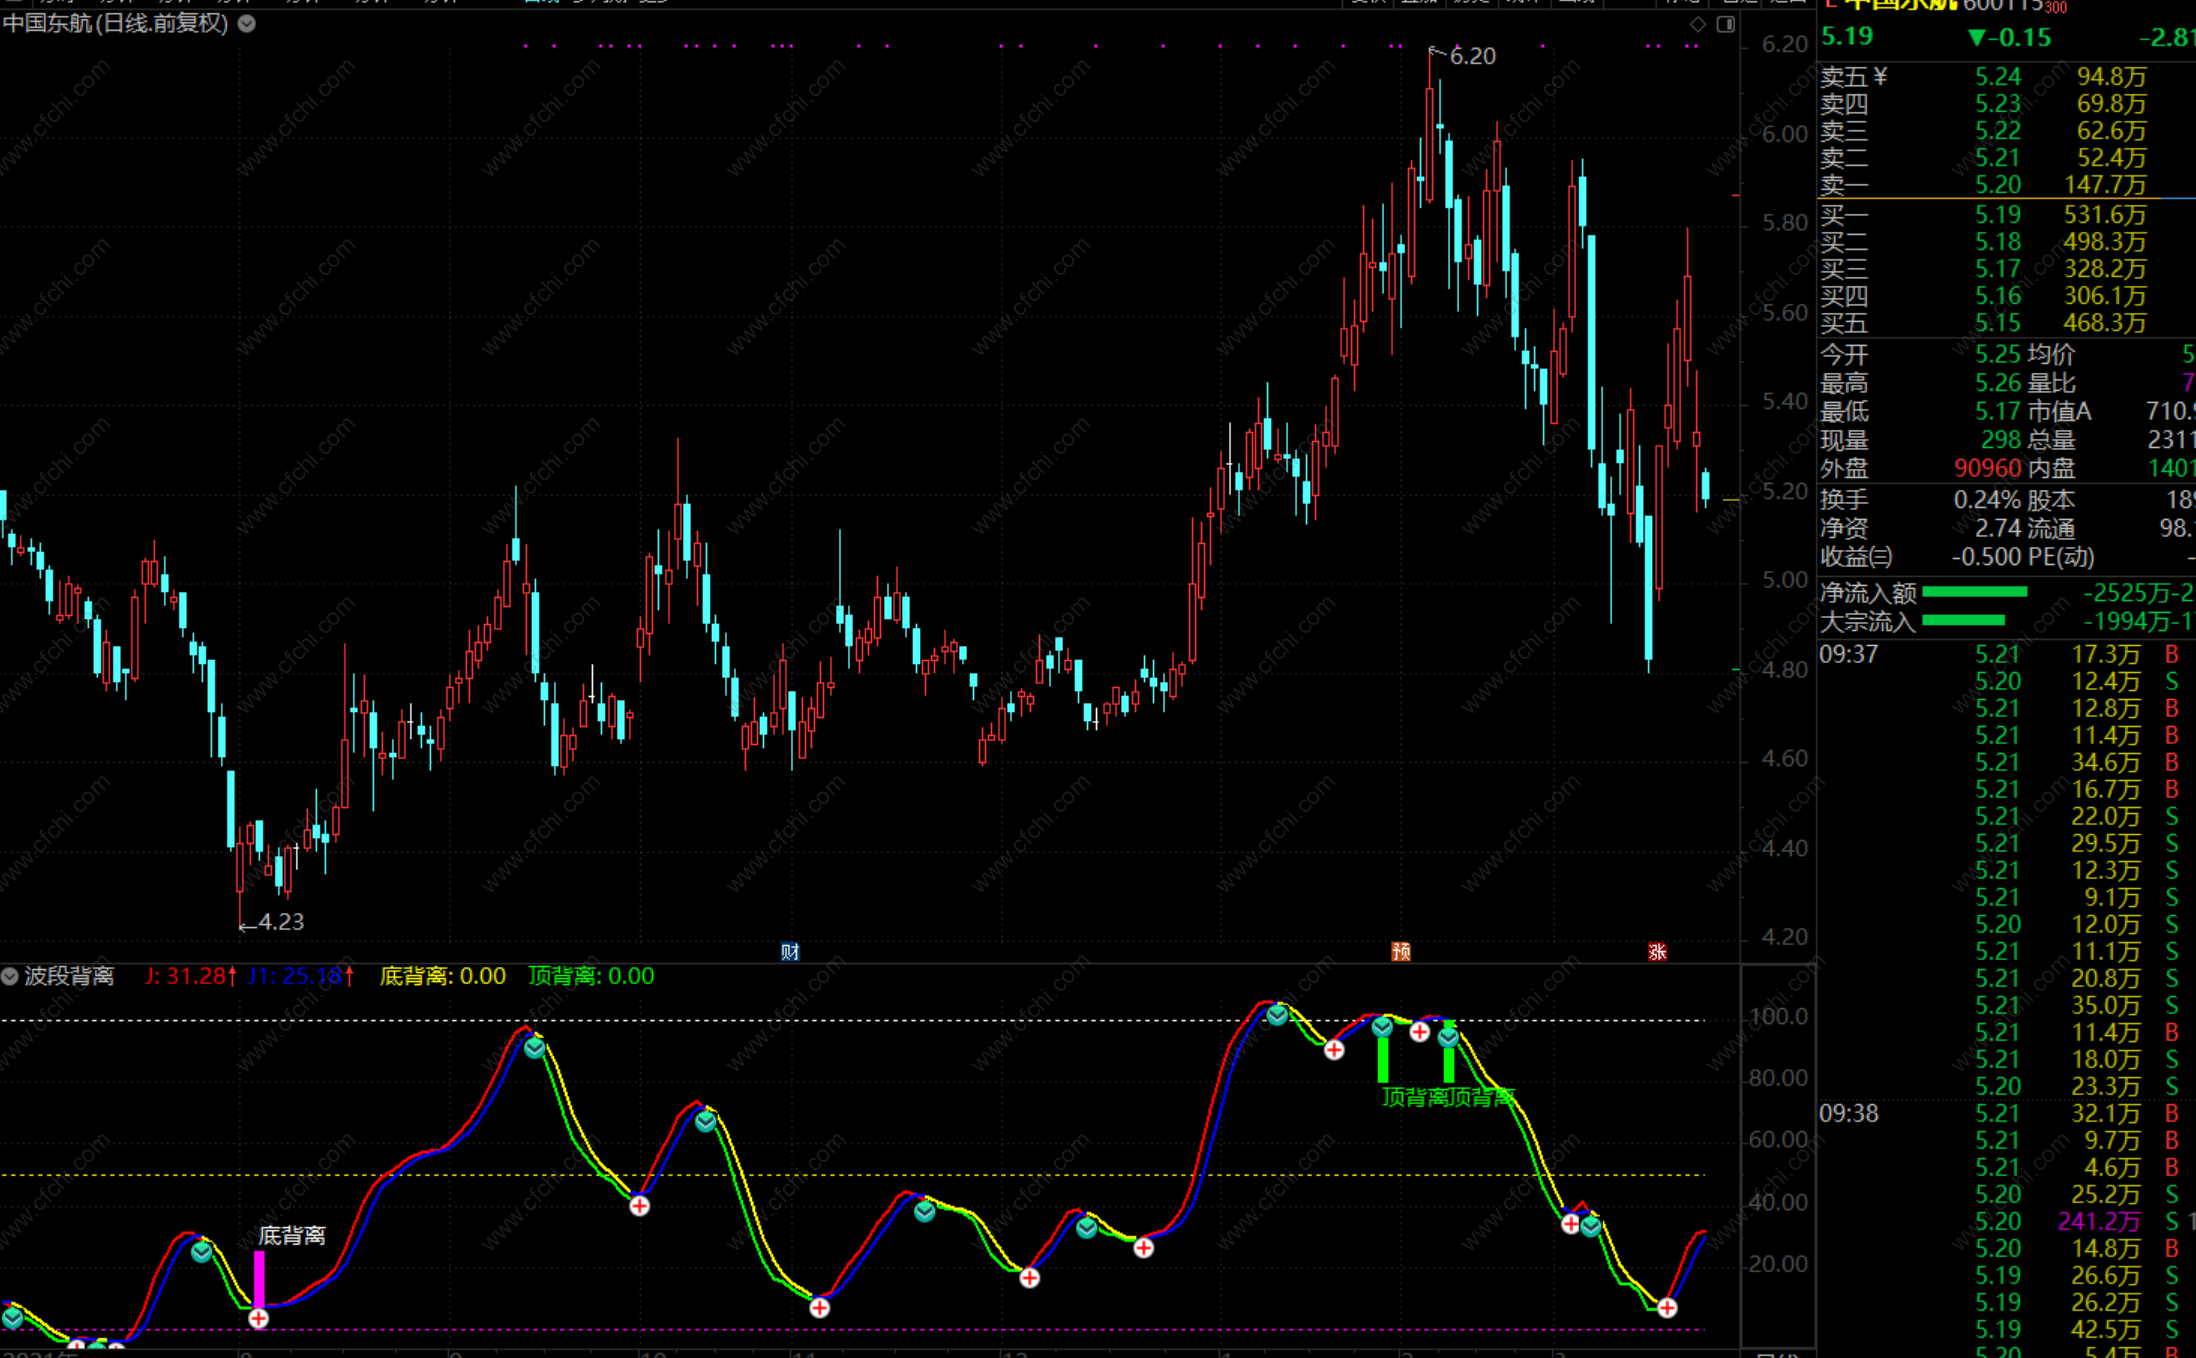Screen dimensions: 2196x1358
Task: Click the 241.2万 large trade entry
Action: click(2098, 1221)
